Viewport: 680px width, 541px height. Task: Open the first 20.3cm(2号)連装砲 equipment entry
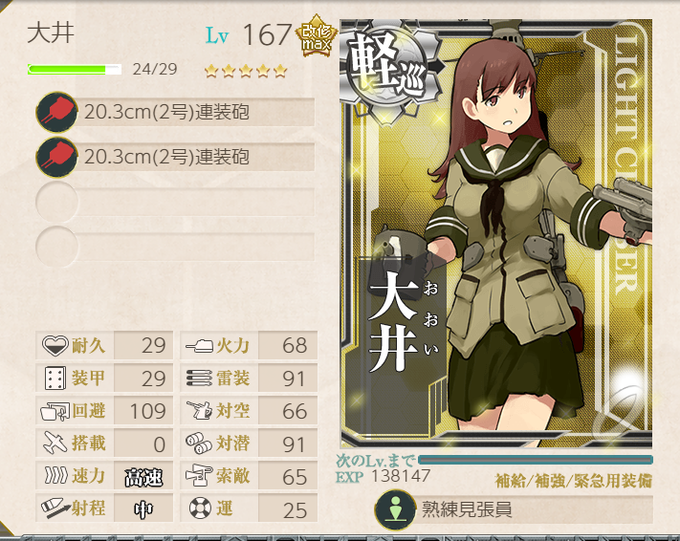pos(175,112)
